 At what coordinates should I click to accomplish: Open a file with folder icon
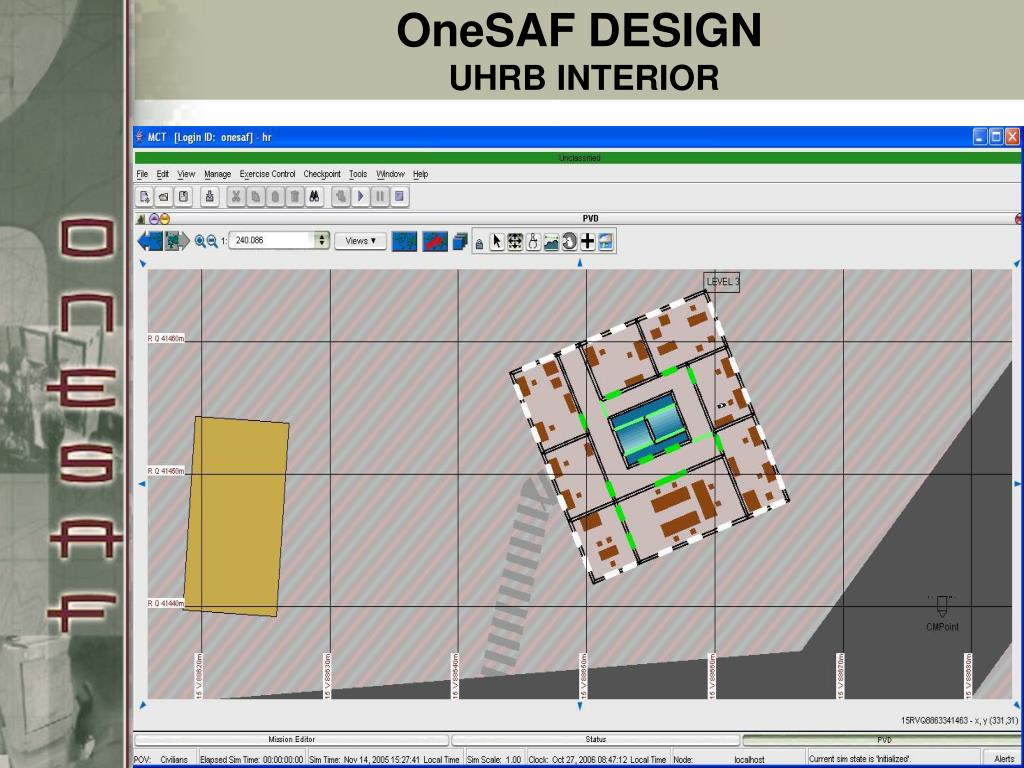coord(164,196)
